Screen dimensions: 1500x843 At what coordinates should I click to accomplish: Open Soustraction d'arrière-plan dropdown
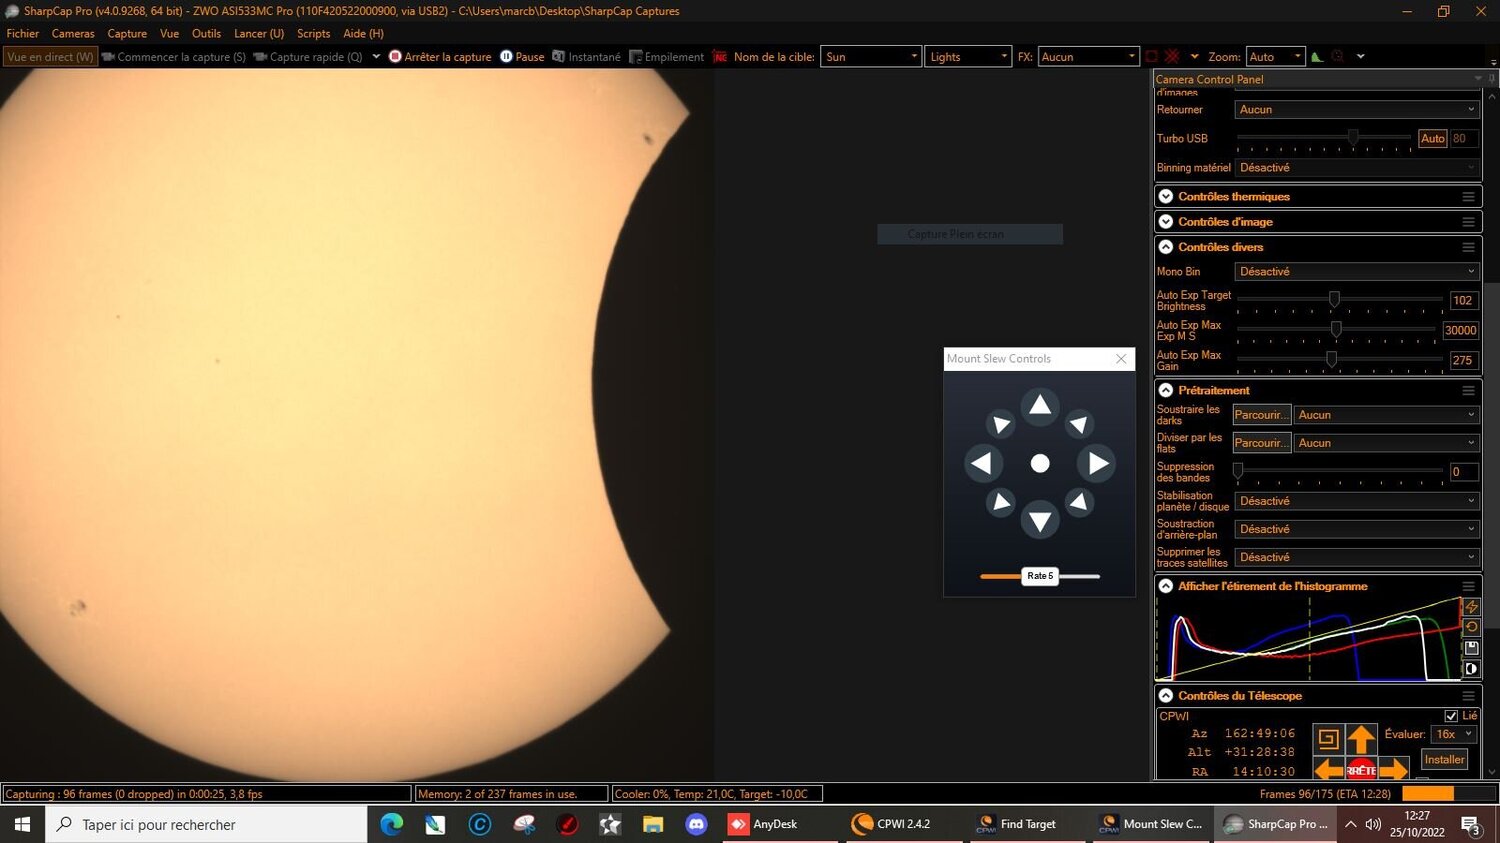[x=1357, y=529]
